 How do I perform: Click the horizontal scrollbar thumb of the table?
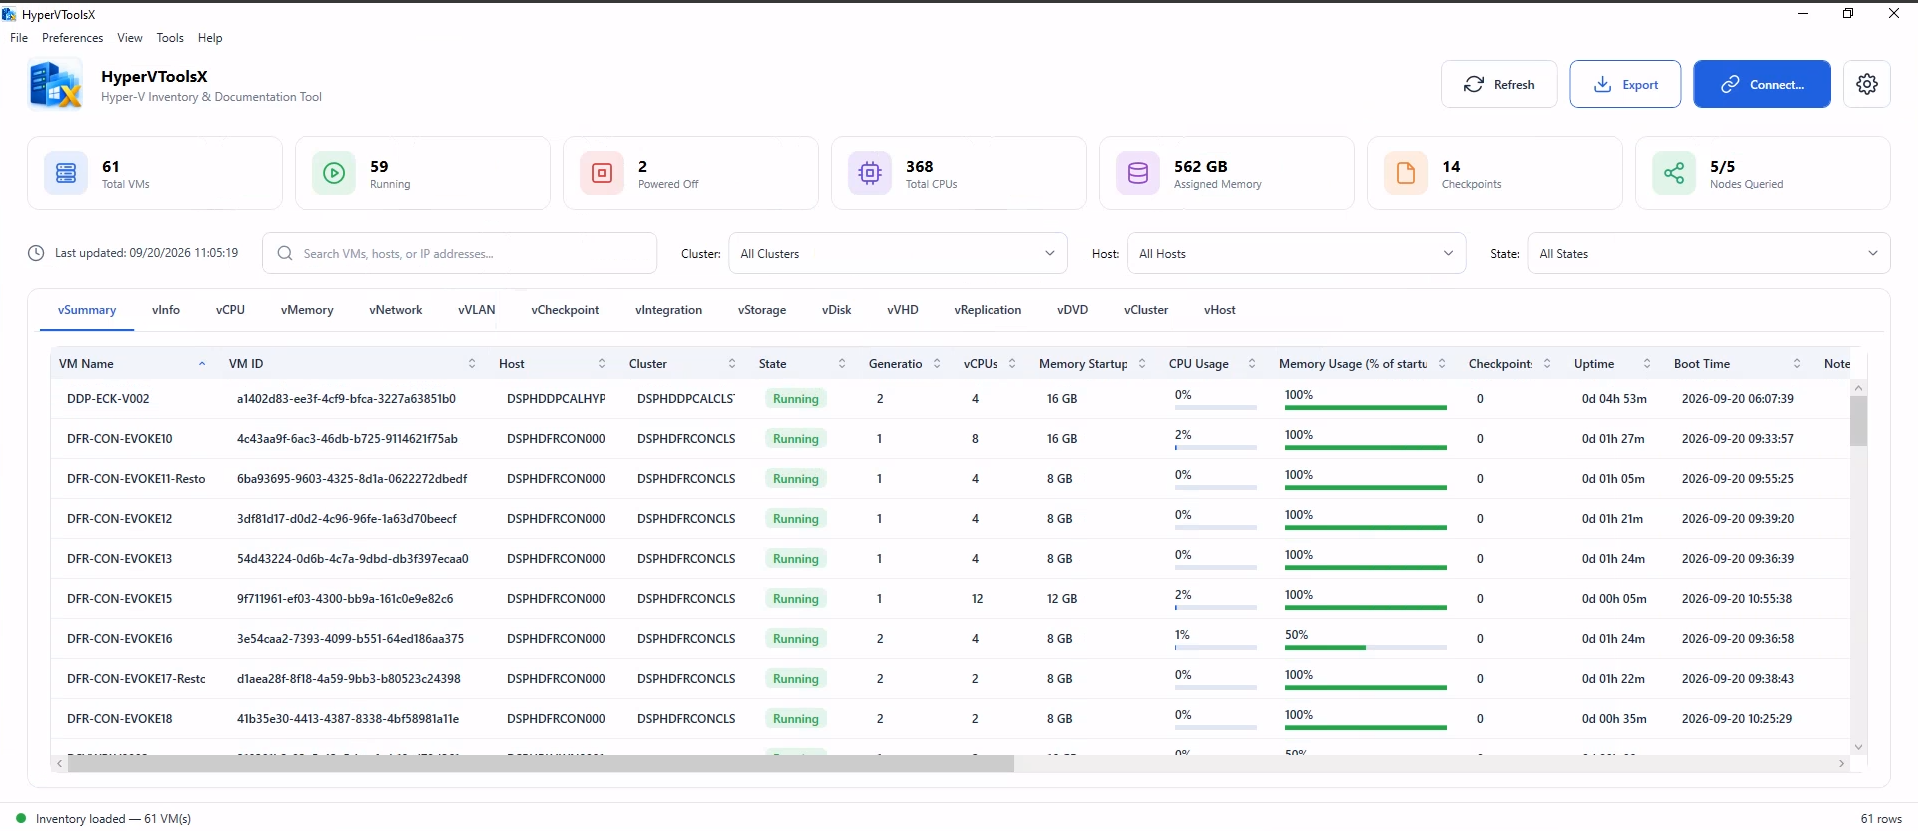541,764
